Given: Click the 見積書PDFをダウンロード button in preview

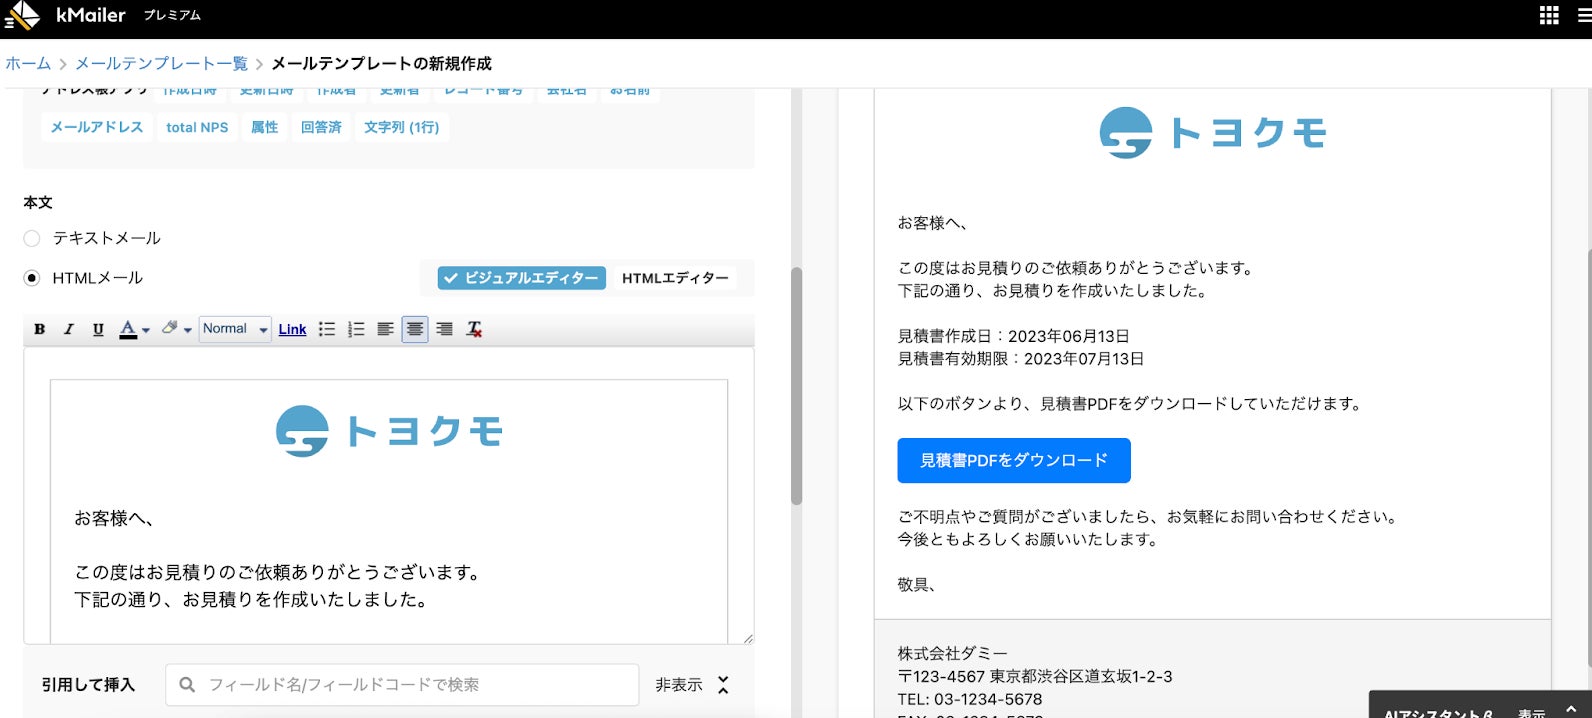Looking at the screenshot, I should coord(1014,460).
